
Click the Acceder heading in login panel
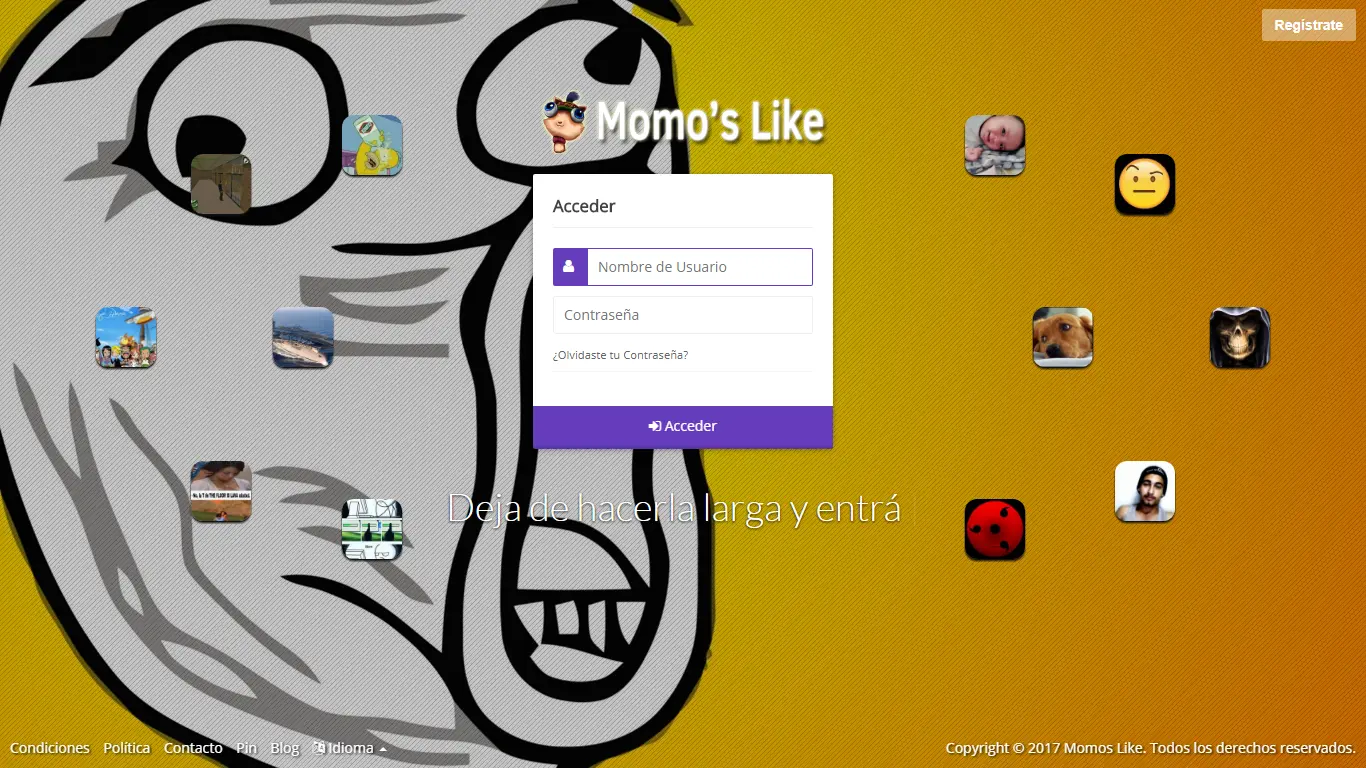(584, 206)
